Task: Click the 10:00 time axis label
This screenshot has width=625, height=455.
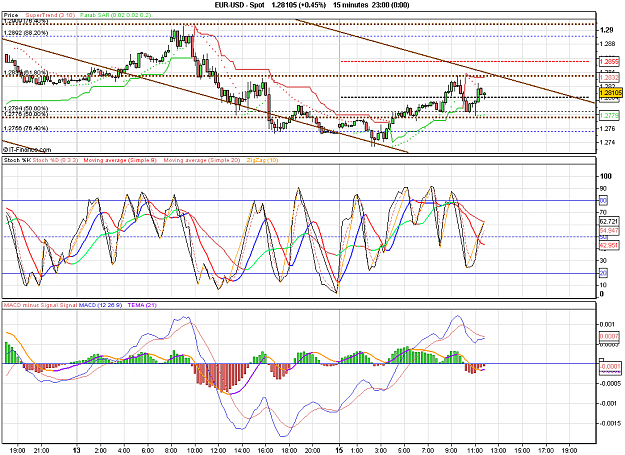Action: pos(195,451)
